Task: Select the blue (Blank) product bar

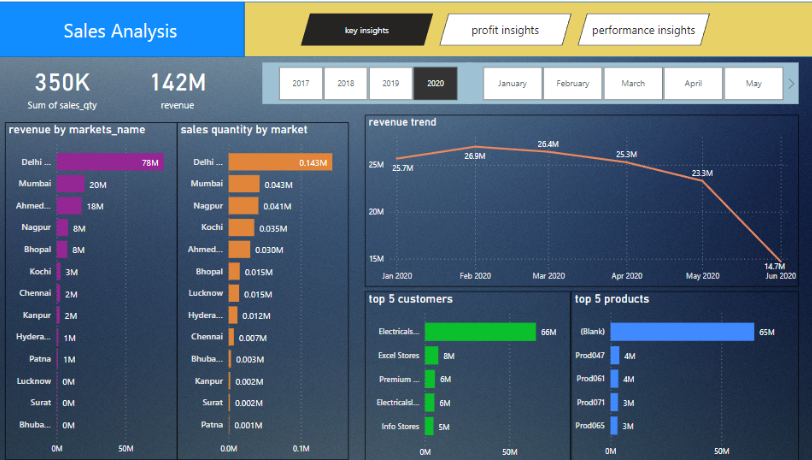Action: (x=681, y=332)
